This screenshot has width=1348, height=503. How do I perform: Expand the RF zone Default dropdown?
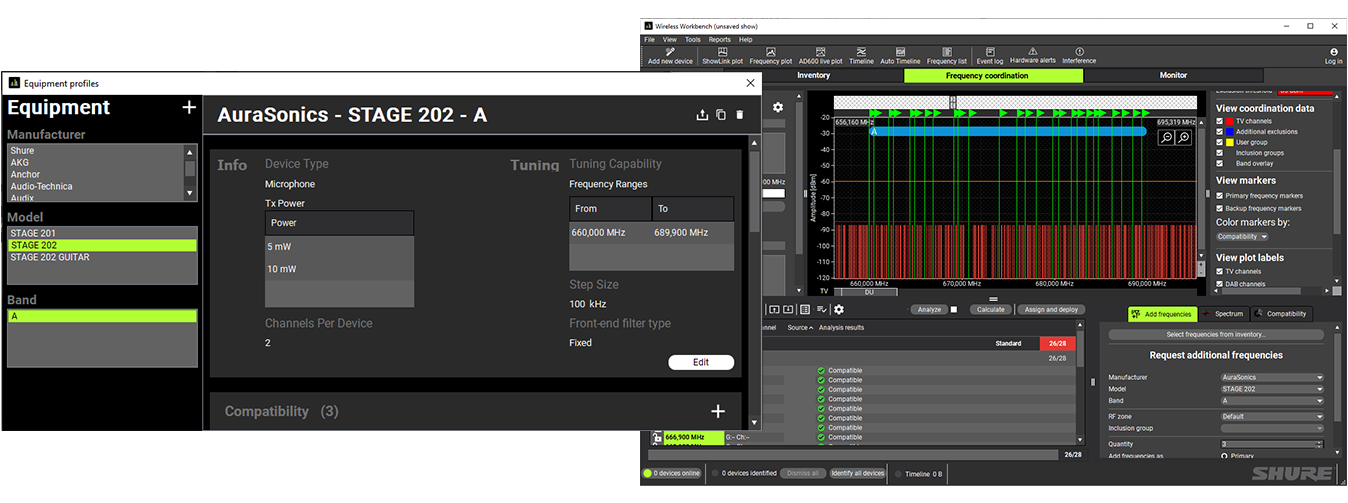pyautogui.click(x=1271, y=416)
